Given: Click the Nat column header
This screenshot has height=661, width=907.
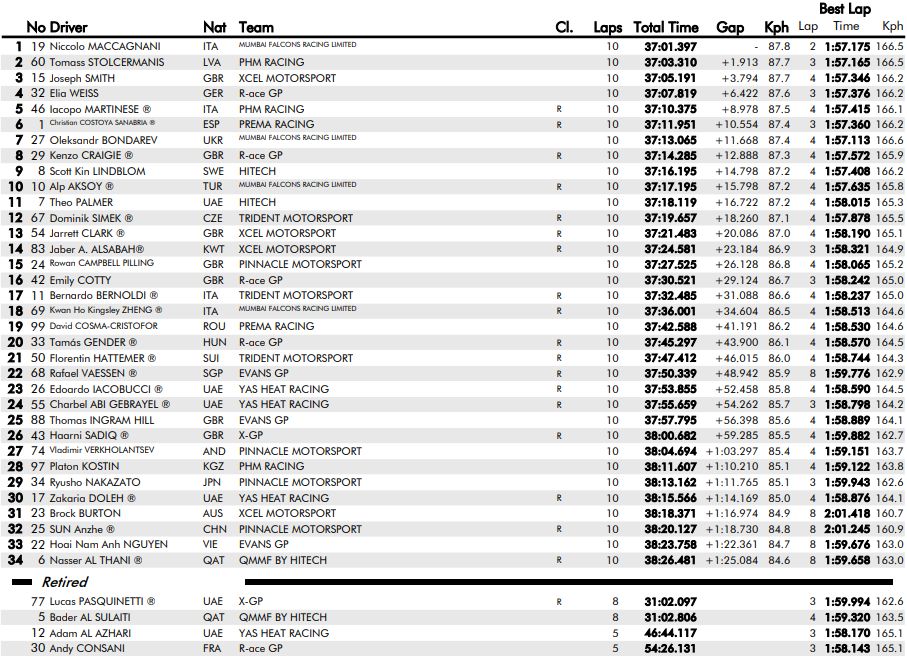Looking at the screenshot, I should point(214,27).
